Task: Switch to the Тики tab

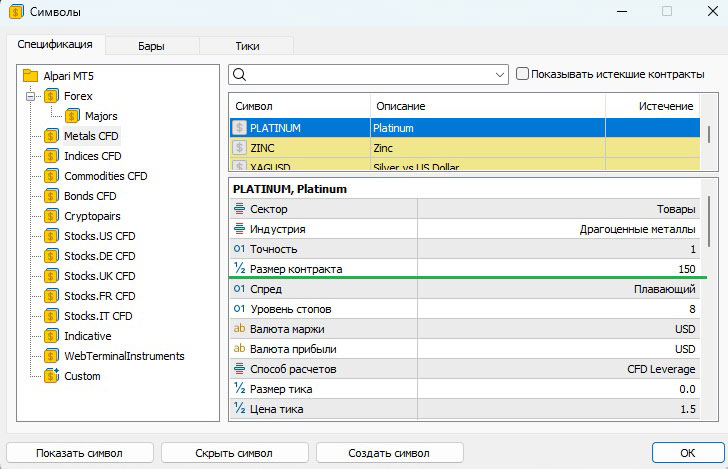Action: 247,46
